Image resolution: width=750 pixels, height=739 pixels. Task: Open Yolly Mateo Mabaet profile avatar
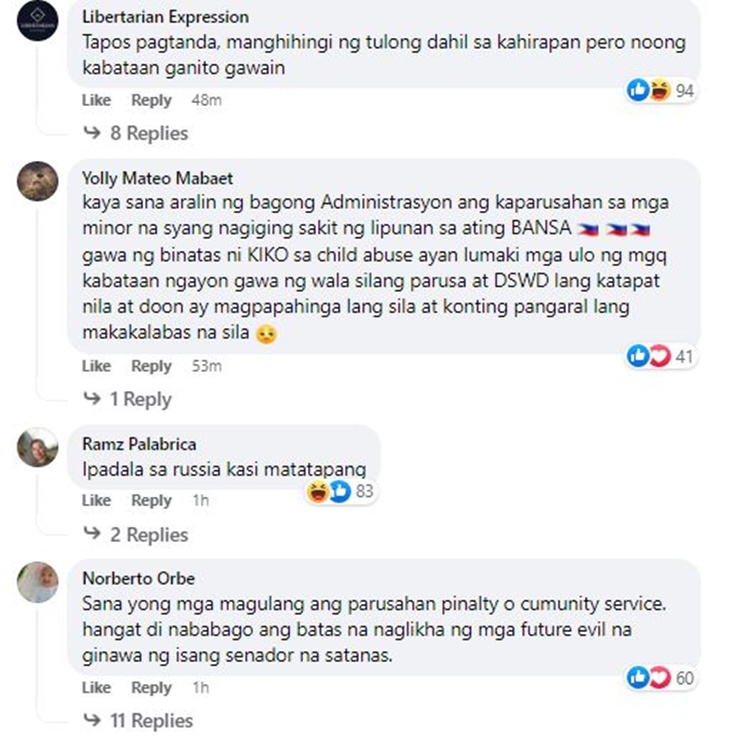[37, 181]
